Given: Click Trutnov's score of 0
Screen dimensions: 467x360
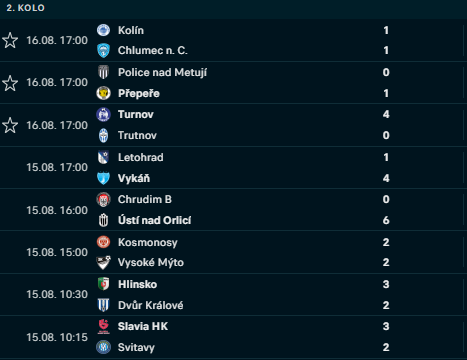Looking at the screenshot, I should (386, 135).
